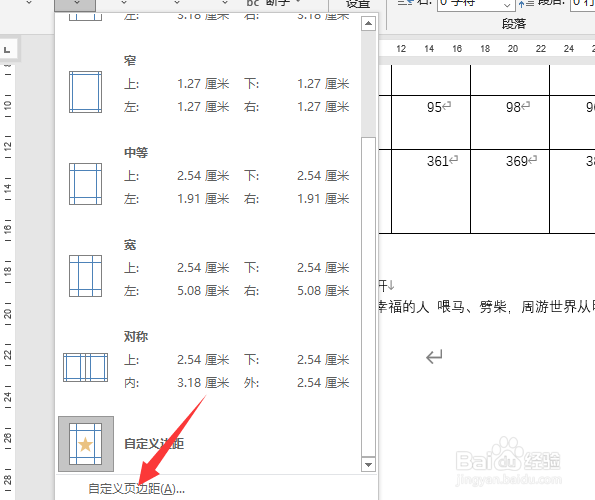Select the 中等 (Moderate) margin preset icon
Viewport: 595px width, 500px height.
85,184
